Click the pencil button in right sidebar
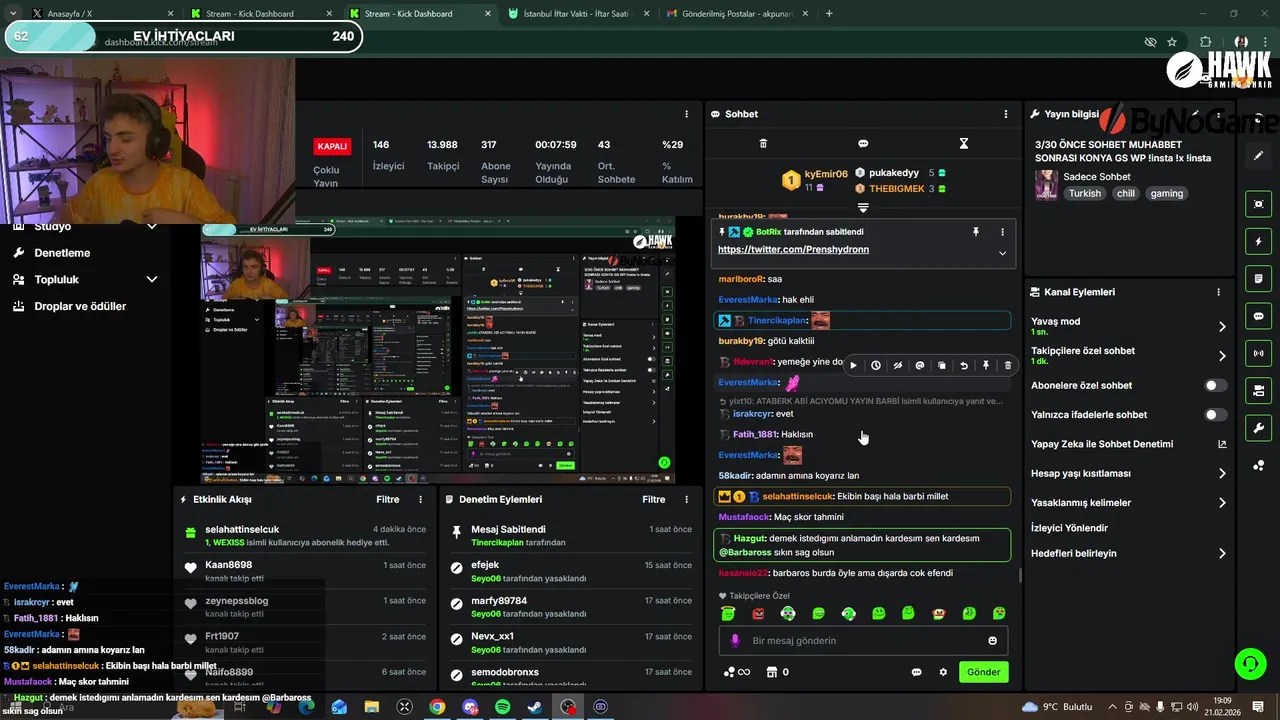 pyautogui.click(x=1259, y=156)
